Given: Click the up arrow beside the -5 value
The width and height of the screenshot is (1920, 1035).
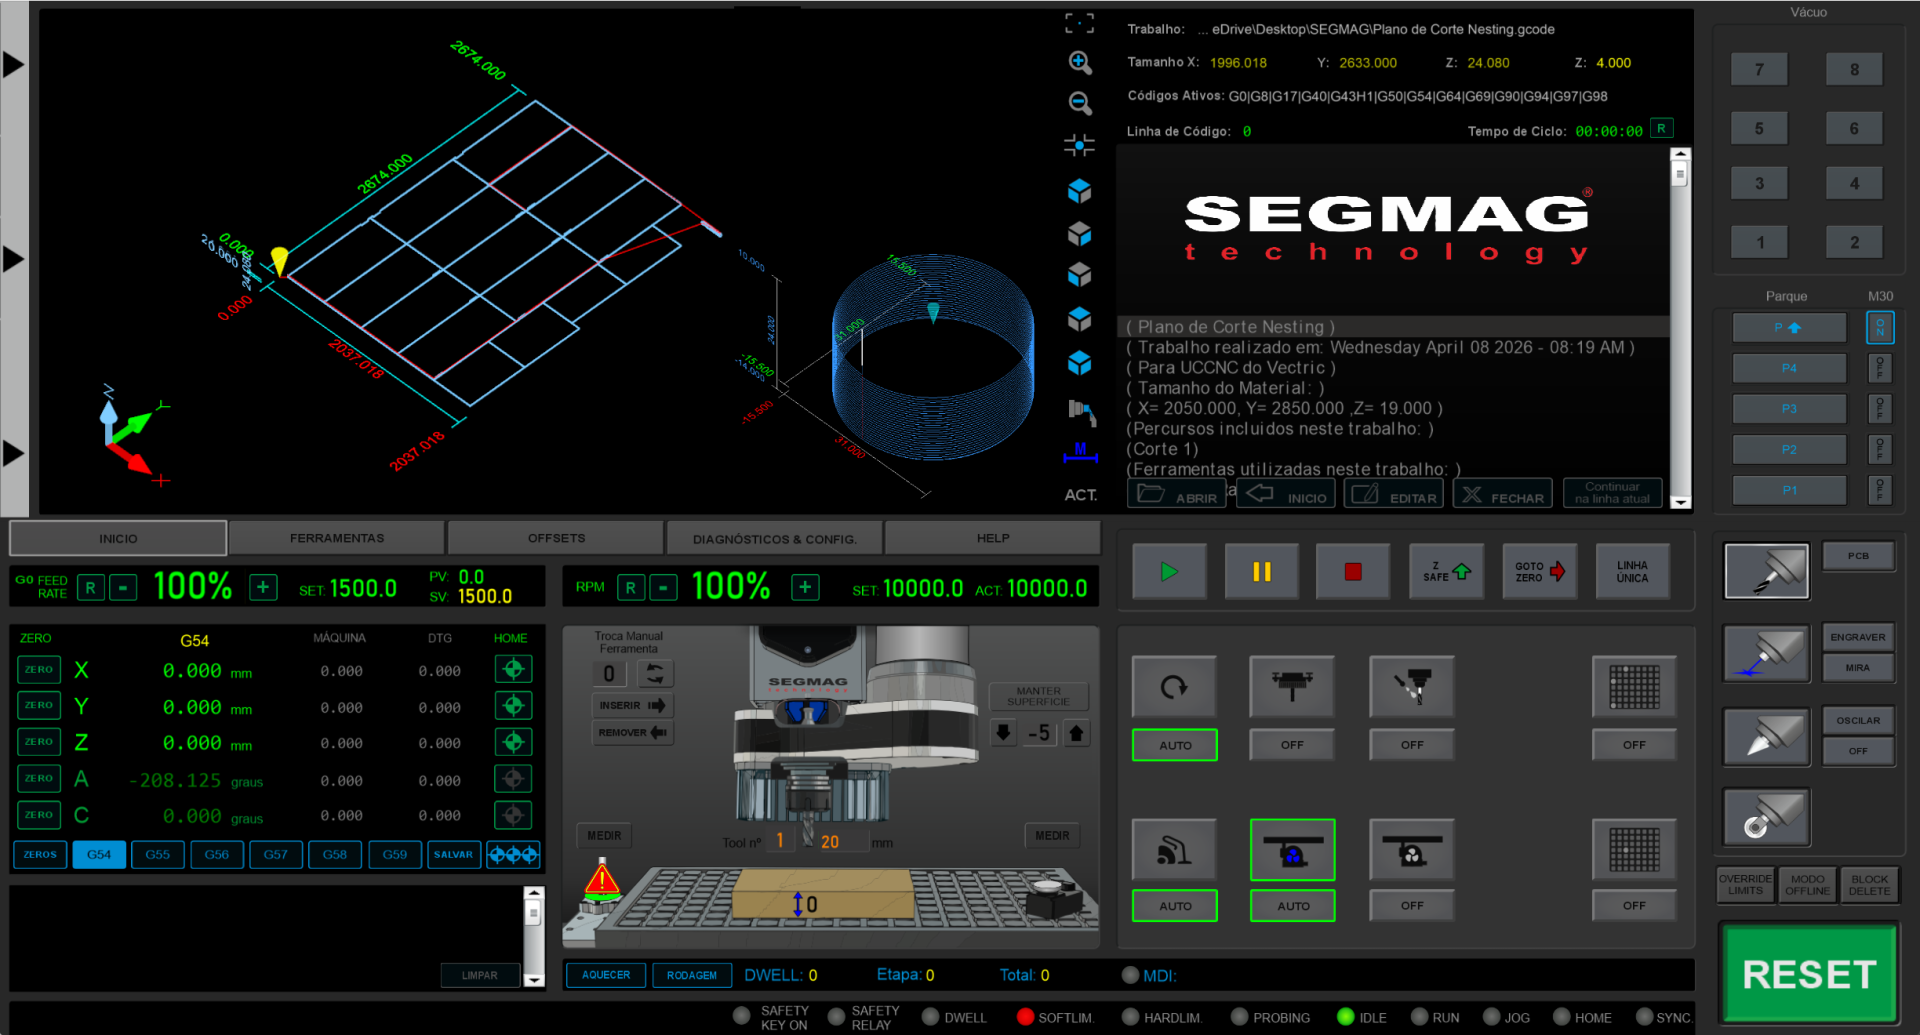Looking at the screenshot, I should (1076, 733).
